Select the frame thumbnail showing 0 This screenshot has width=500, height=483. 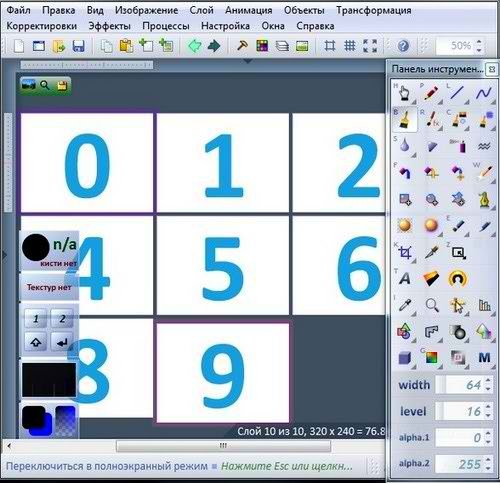[x=87, y=163]
